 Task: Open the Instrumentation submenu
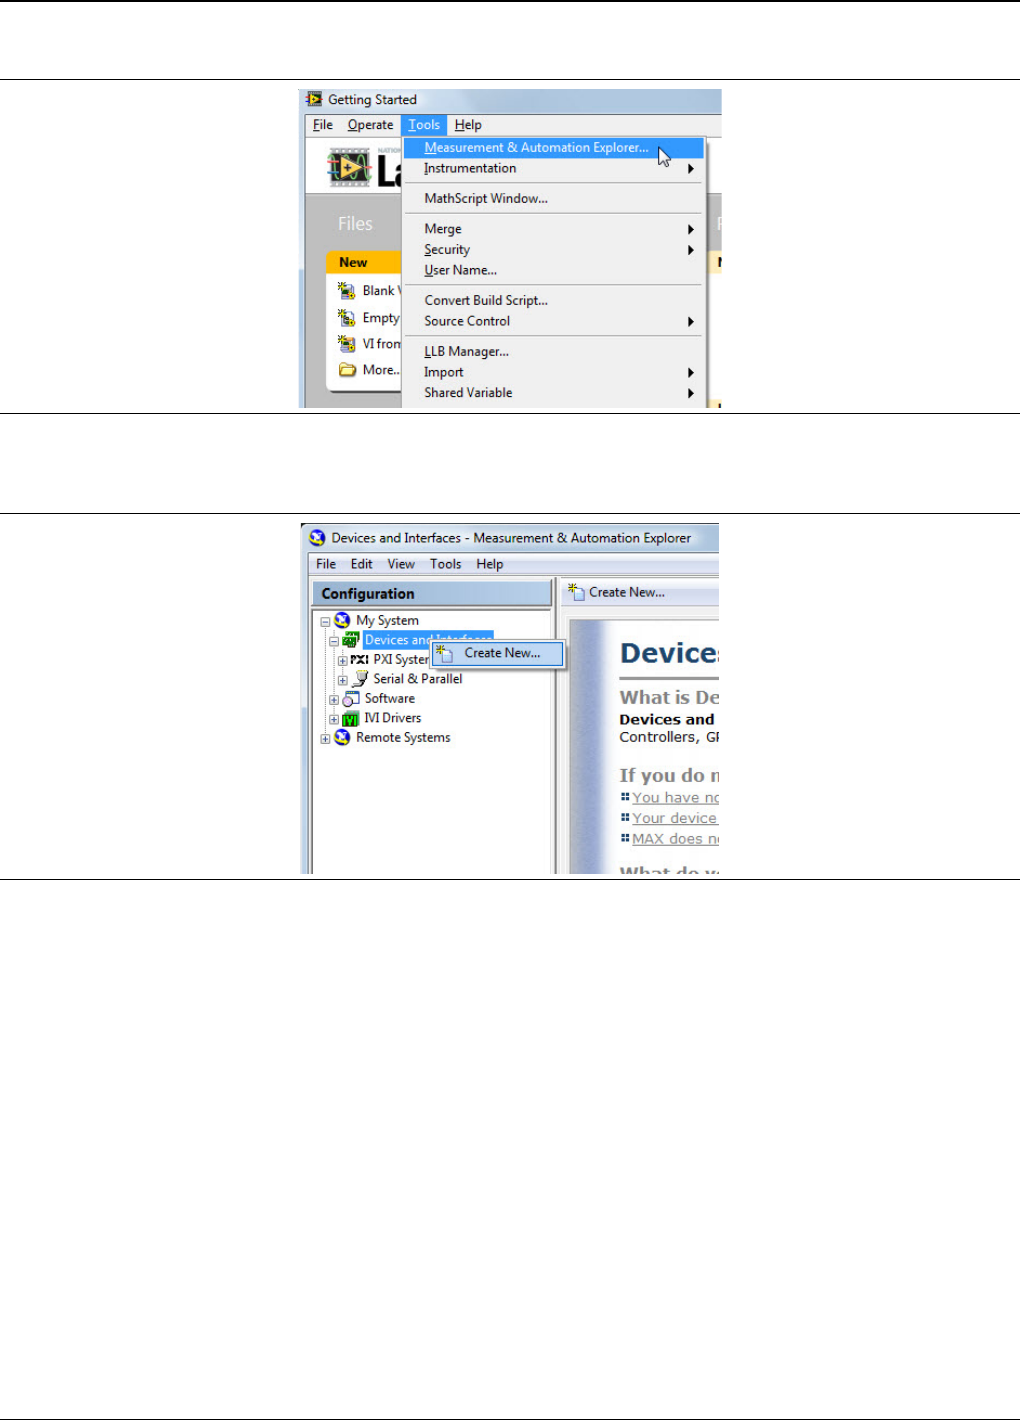point(553,169)
